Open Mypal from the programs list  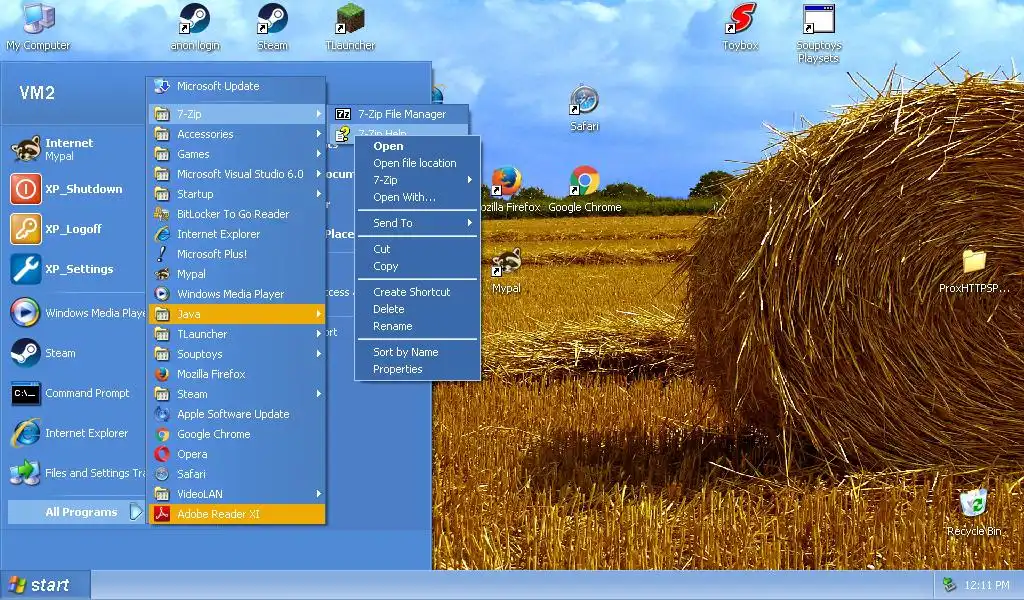pos(236,274)
